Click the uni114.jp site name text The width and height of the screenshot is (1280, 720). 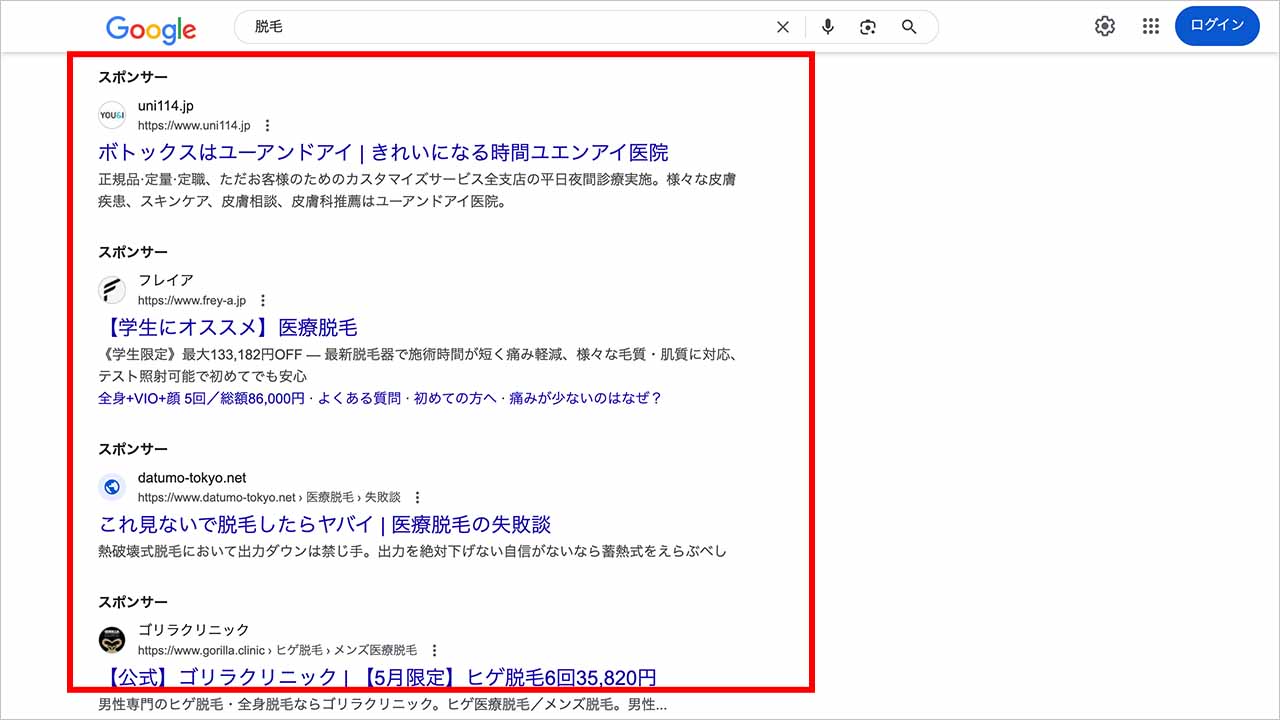click(166, 106)
